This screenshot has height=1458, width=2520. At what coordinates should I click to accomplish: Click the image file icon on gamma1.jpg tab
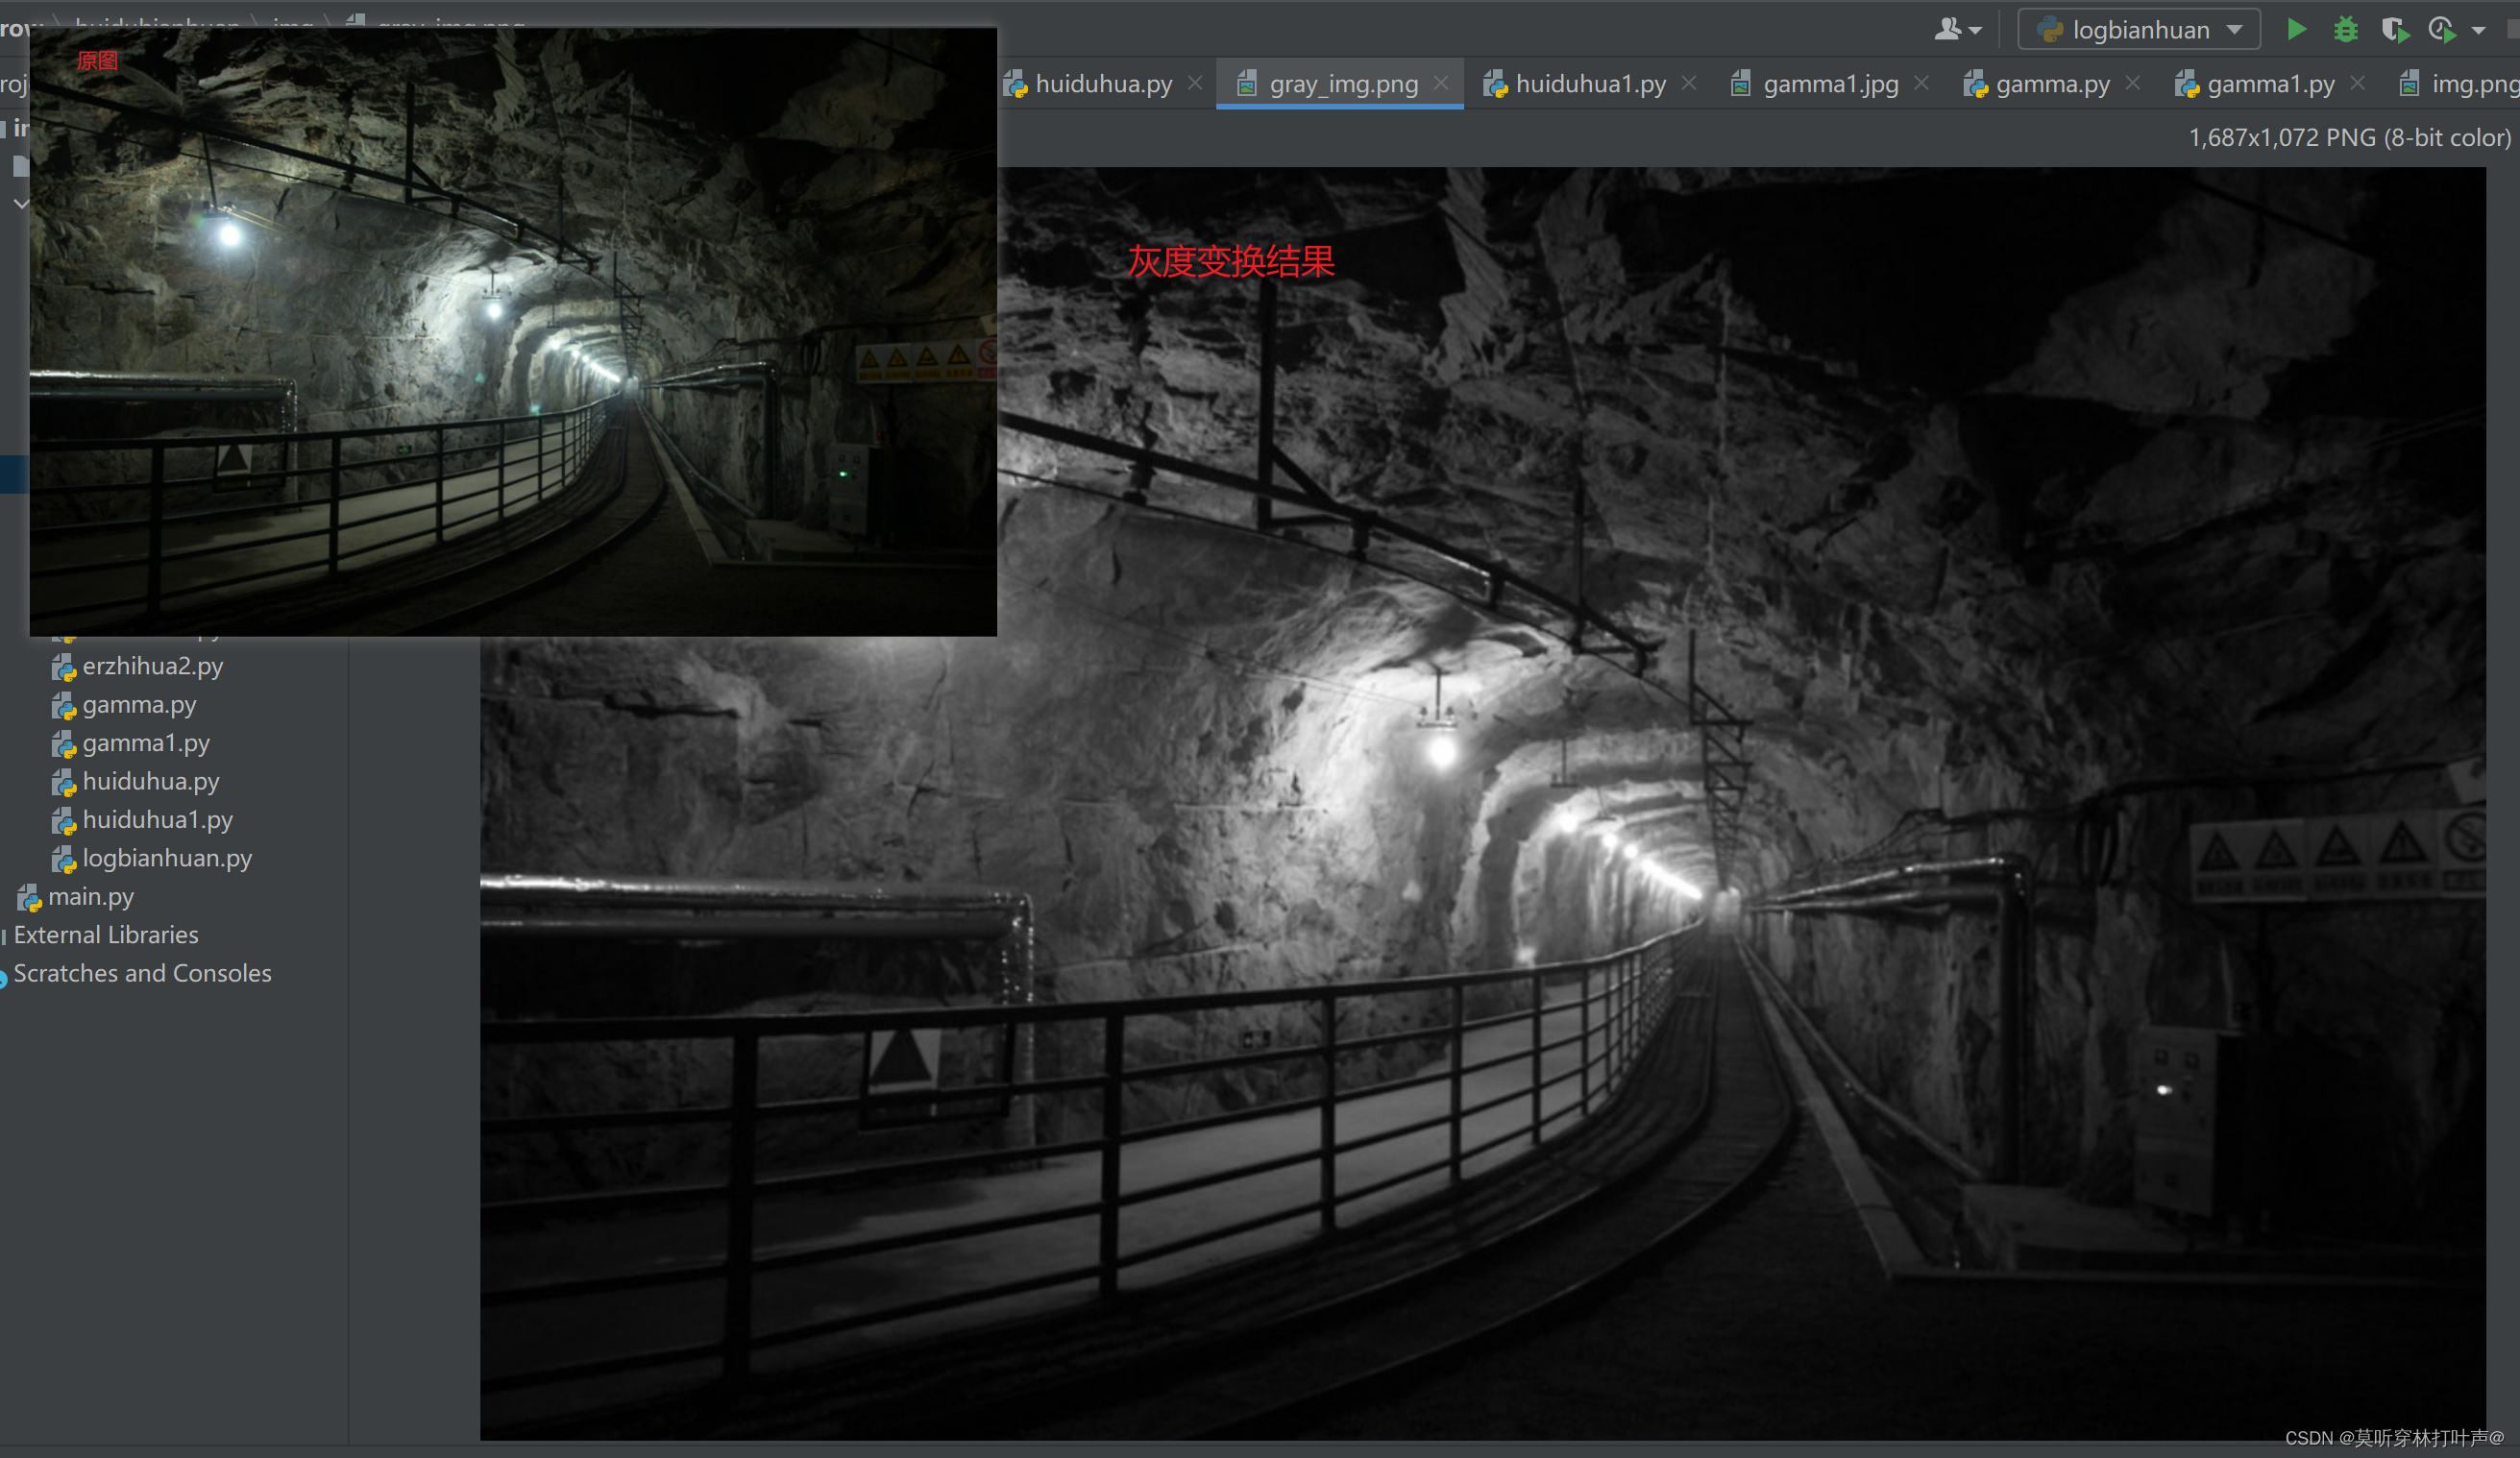click(1741, 84)
